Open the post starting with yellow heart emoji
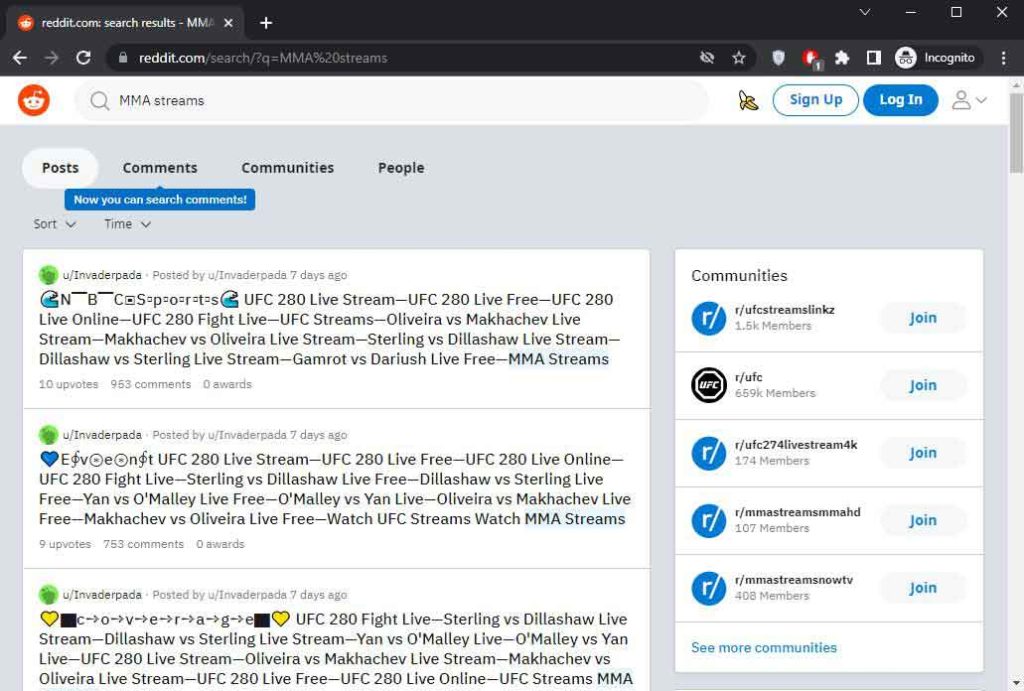Viewport: 1024px width, 691px height. pos(336,649)
